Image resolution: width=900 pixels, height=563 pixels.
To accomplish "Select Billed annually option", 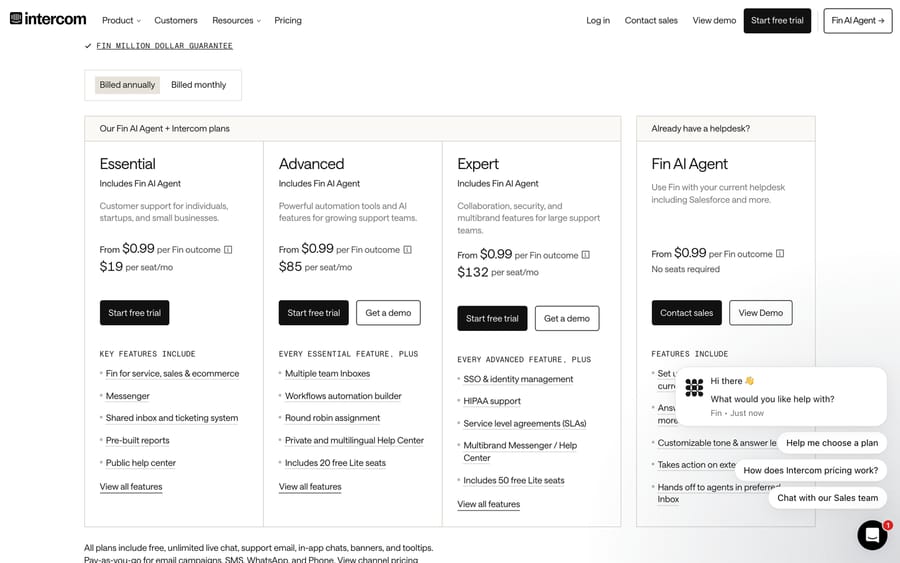I will coord(127,85).
